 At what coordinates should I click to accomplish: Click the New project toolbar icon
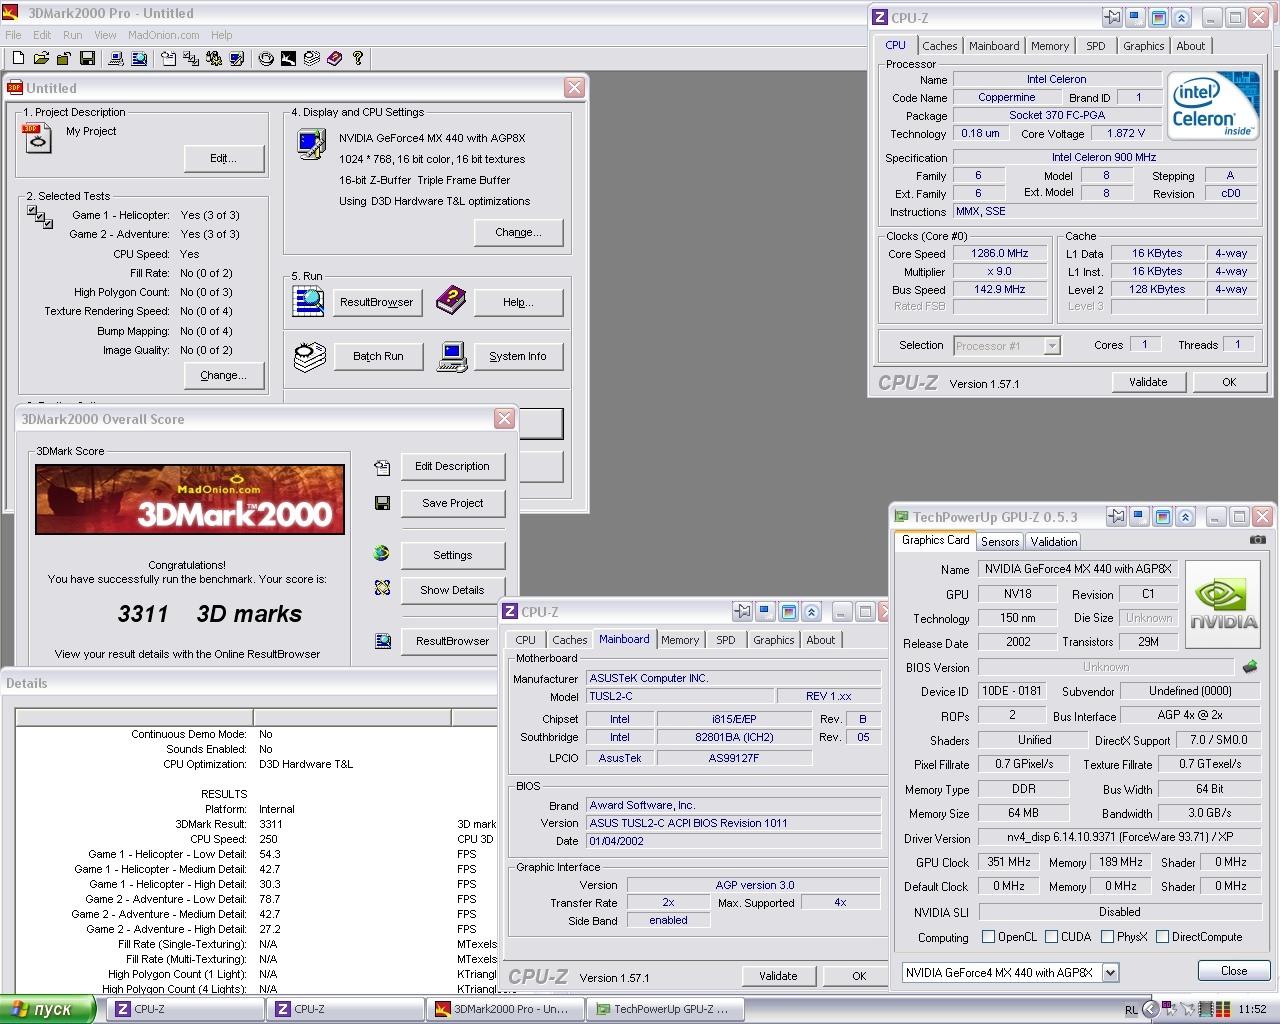(18, 59)
